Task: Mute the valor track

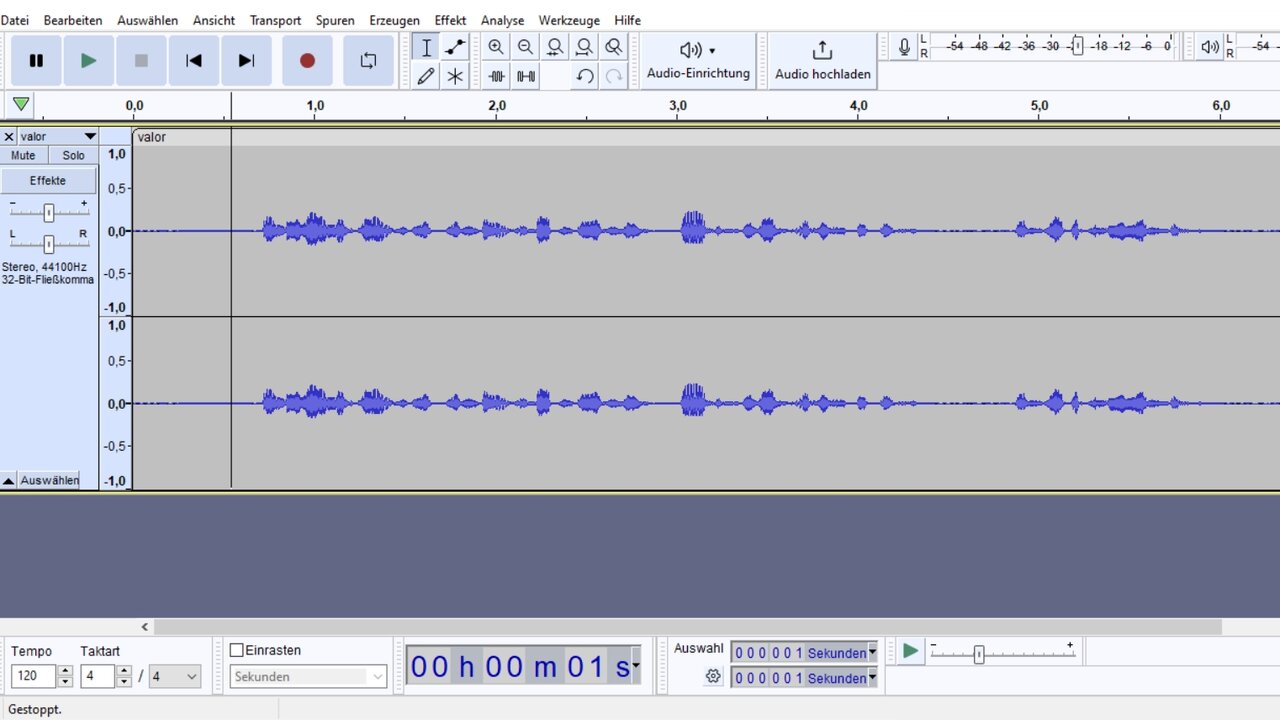Action: click(x=23, y=156)
